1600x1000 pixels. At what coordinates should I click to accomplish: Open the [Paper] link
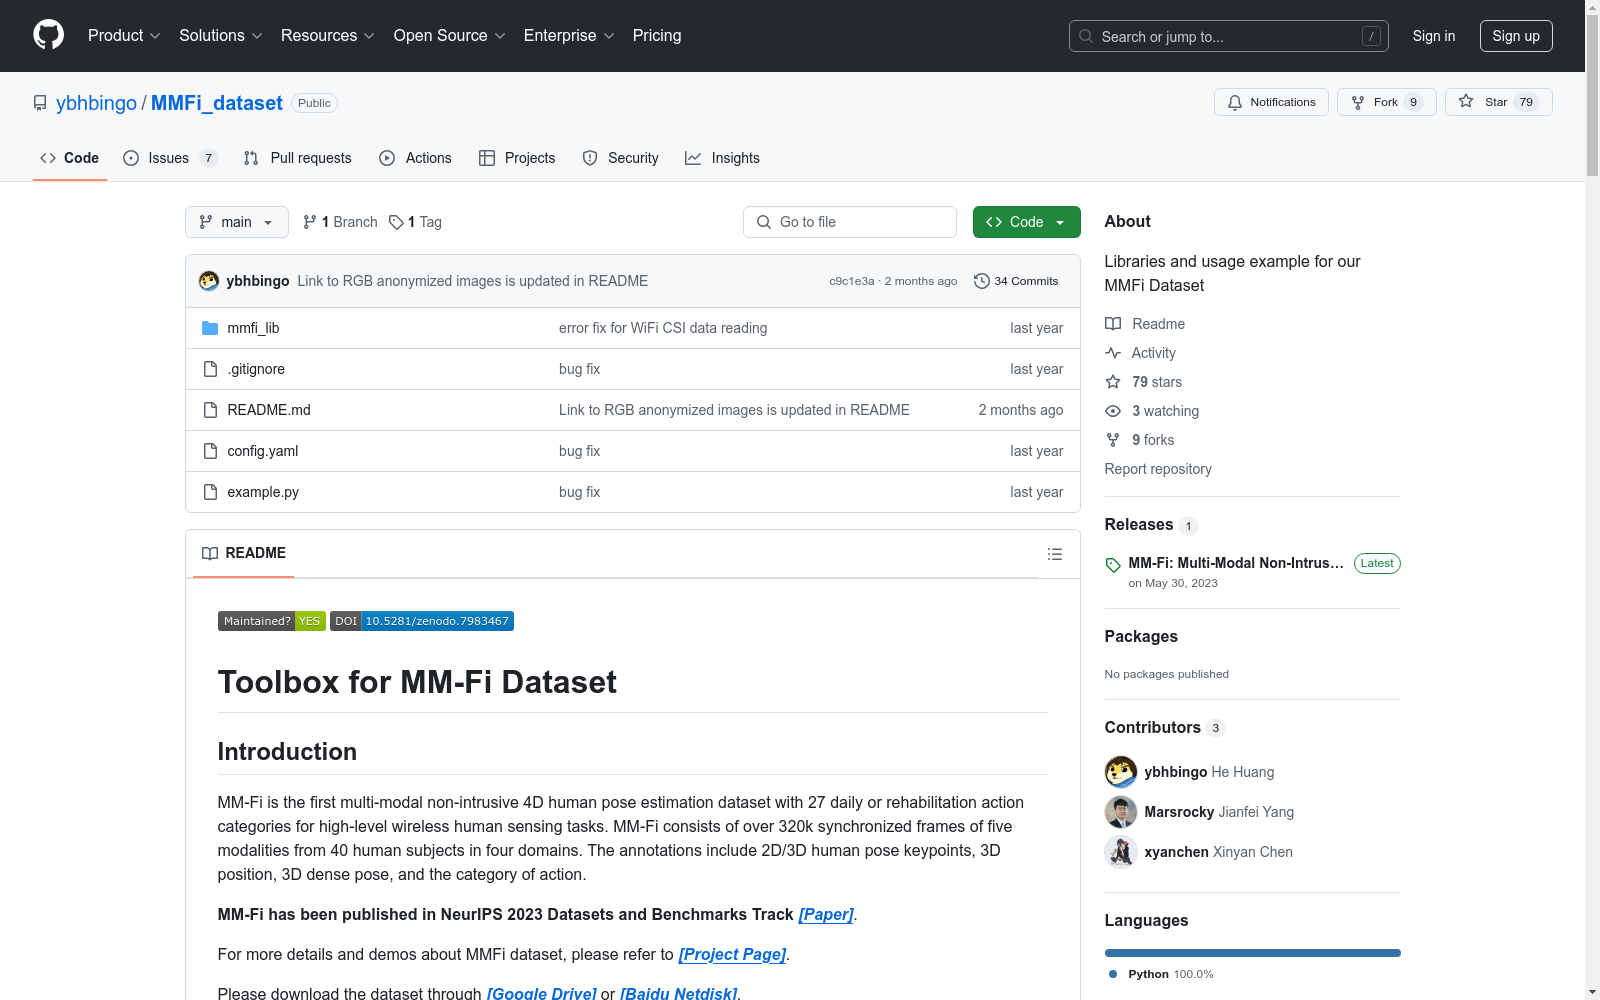(826, 915)
